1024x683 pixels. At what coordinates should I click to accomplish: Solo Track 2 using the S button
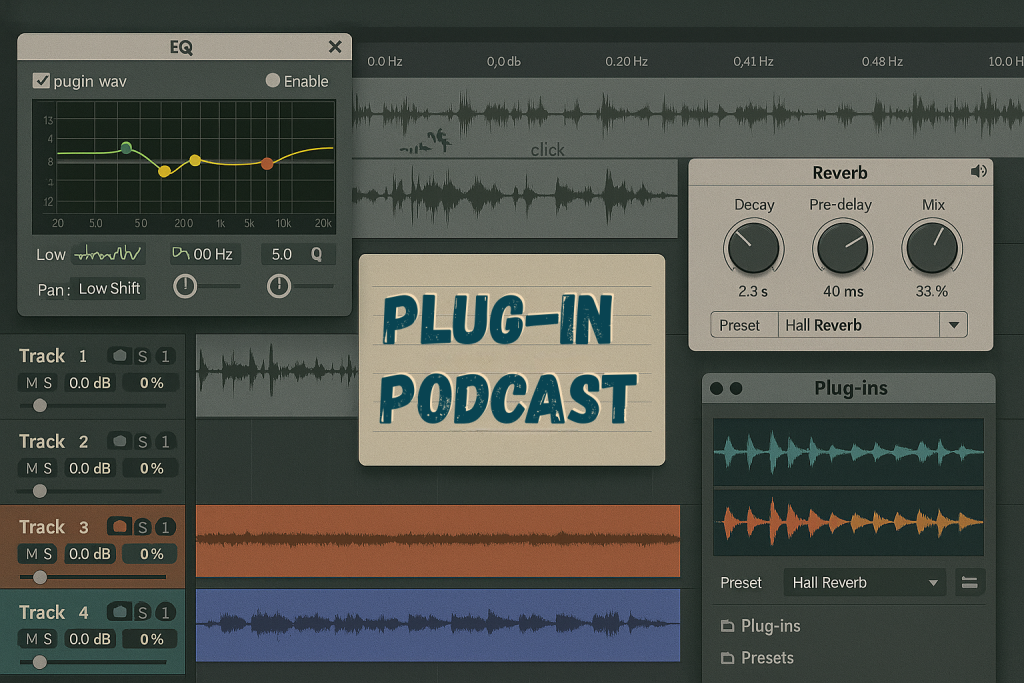(x=142, y=441)
